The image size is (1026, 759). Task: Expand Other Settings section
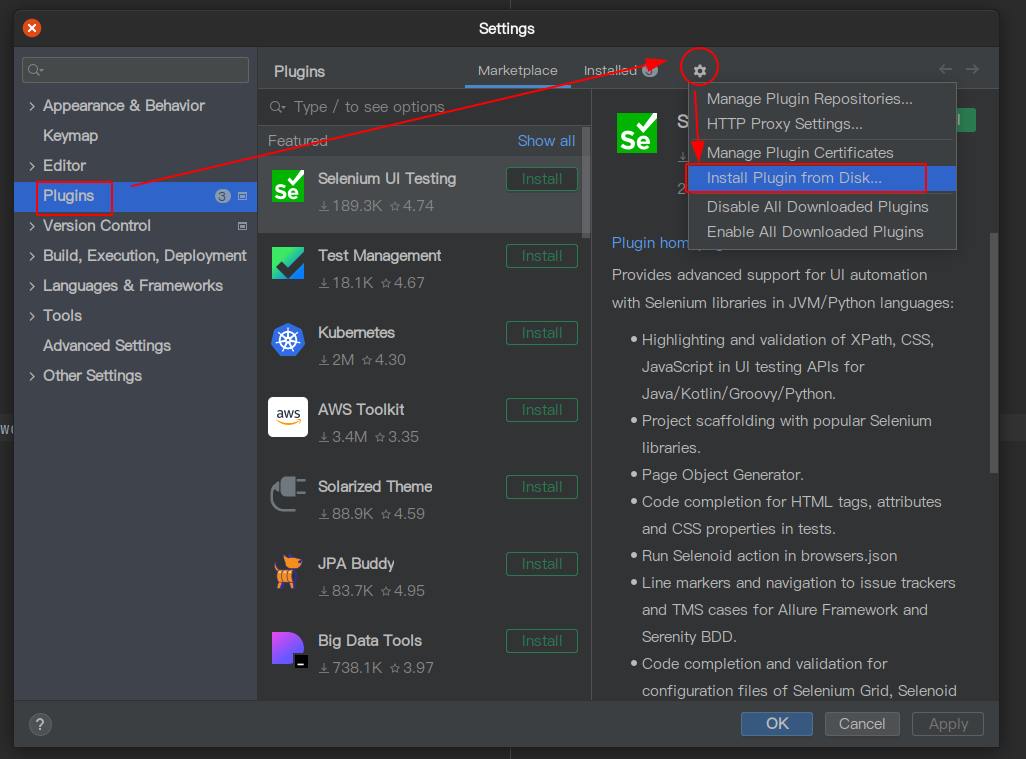[x=31, y=376]
